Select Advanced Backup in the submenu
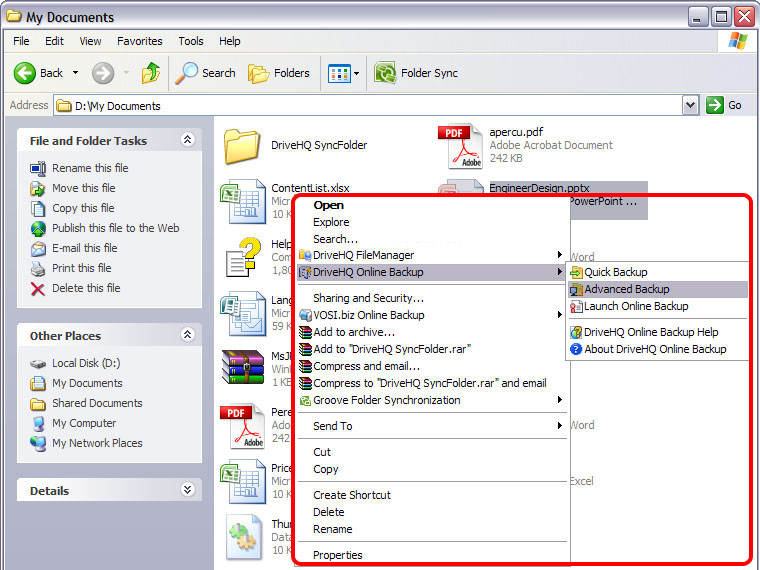Screen dimensions: 760x570 point(658,289)
